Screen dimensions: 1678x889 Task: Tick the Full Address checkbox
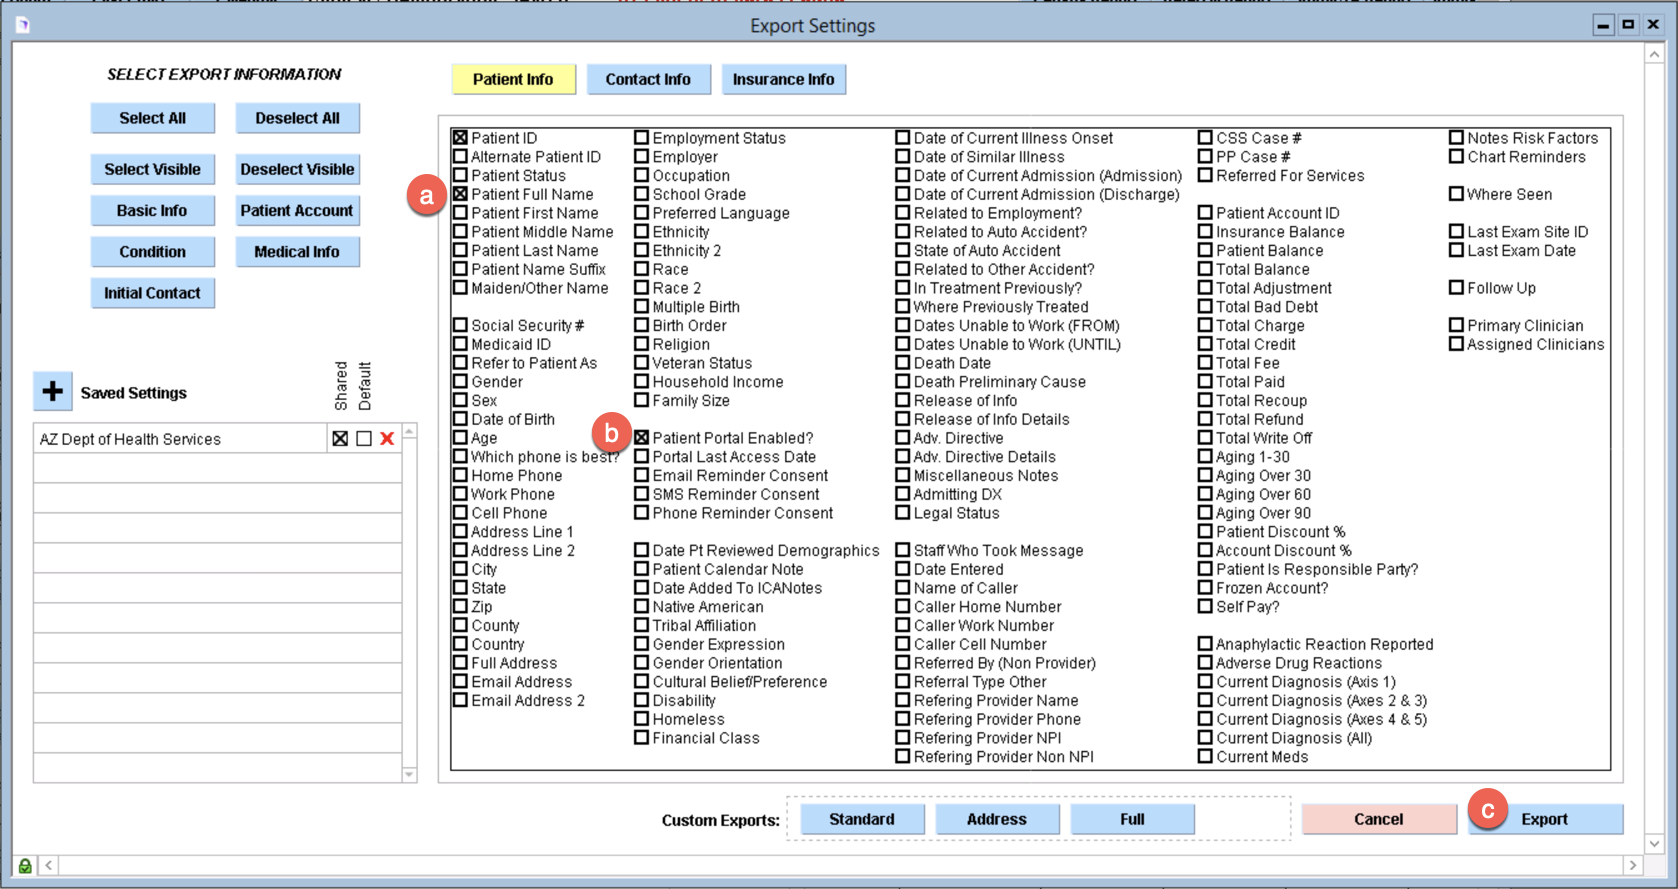coord(460,663)
